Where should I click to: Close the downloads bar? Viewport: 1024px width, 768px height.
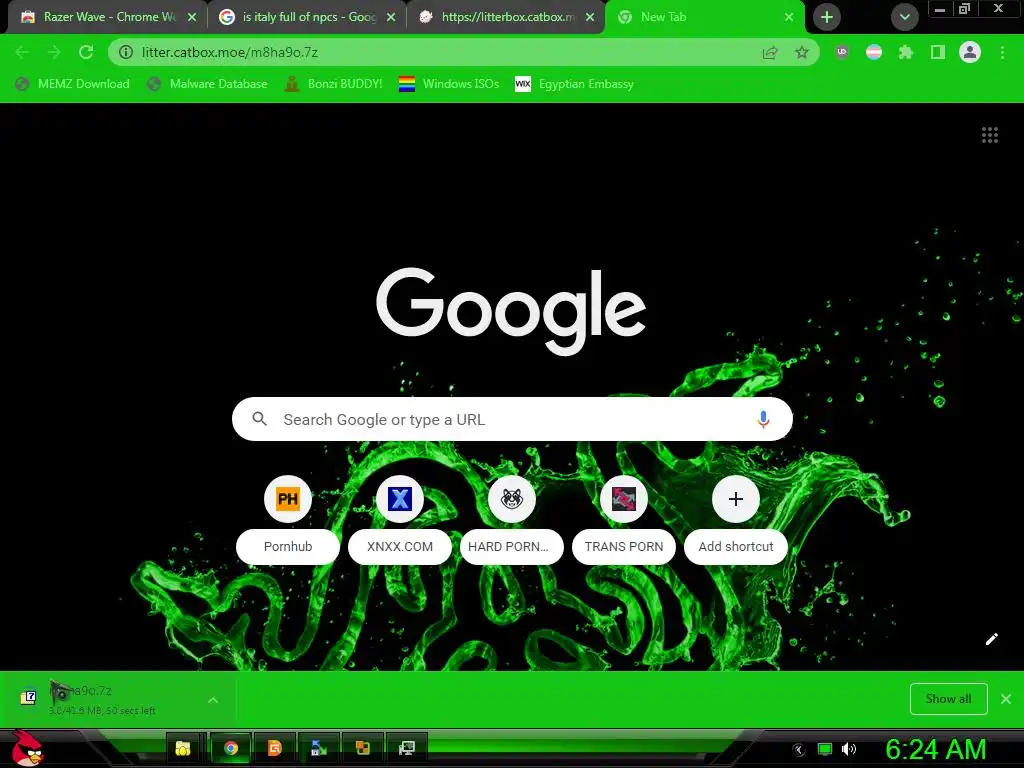(x=1006, y=699)
